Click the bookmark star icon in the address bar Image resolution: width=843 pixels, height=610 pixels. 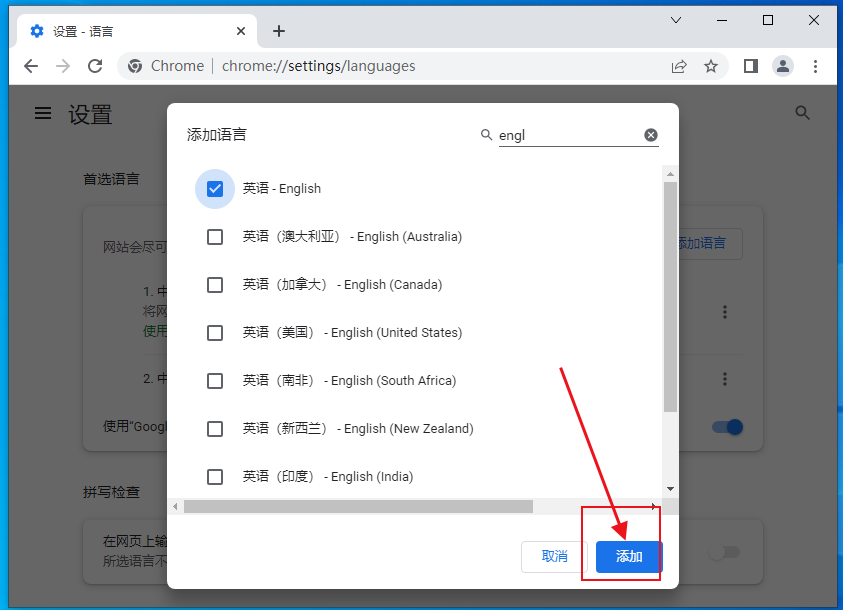pos(711,66)
